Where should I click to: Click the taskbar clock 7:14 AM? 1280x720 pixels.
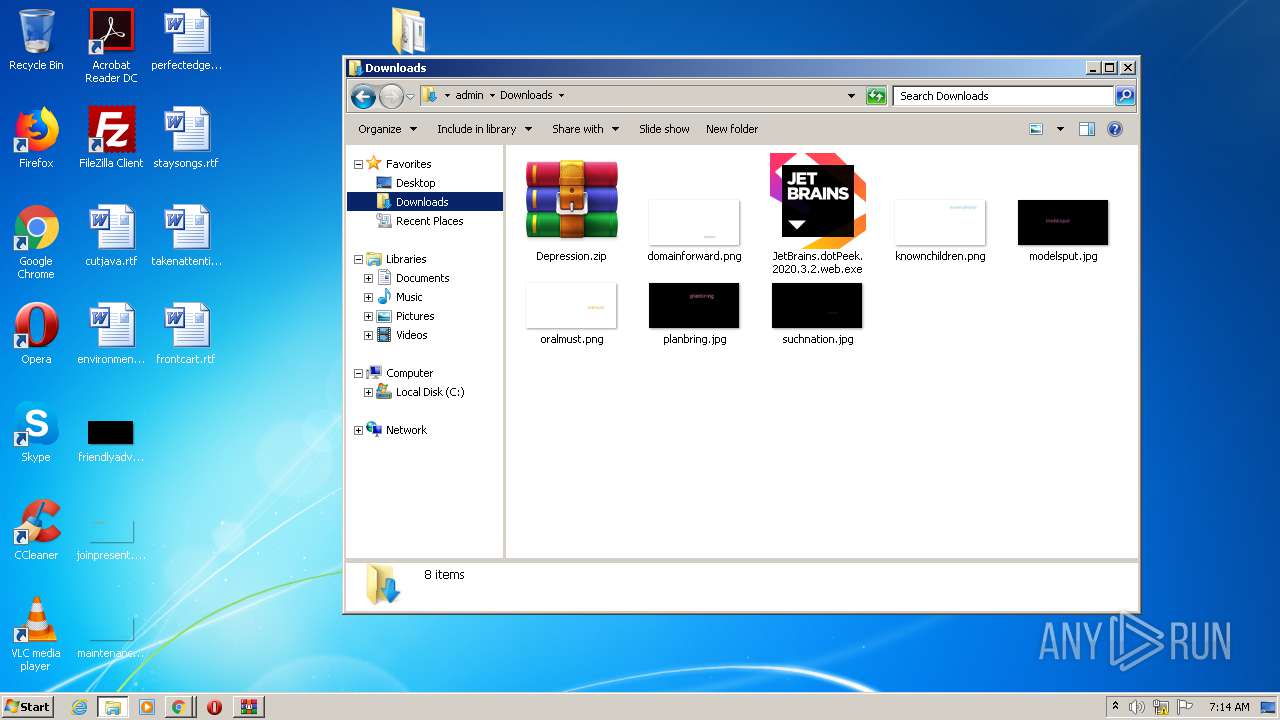(x=1229, y=707)
